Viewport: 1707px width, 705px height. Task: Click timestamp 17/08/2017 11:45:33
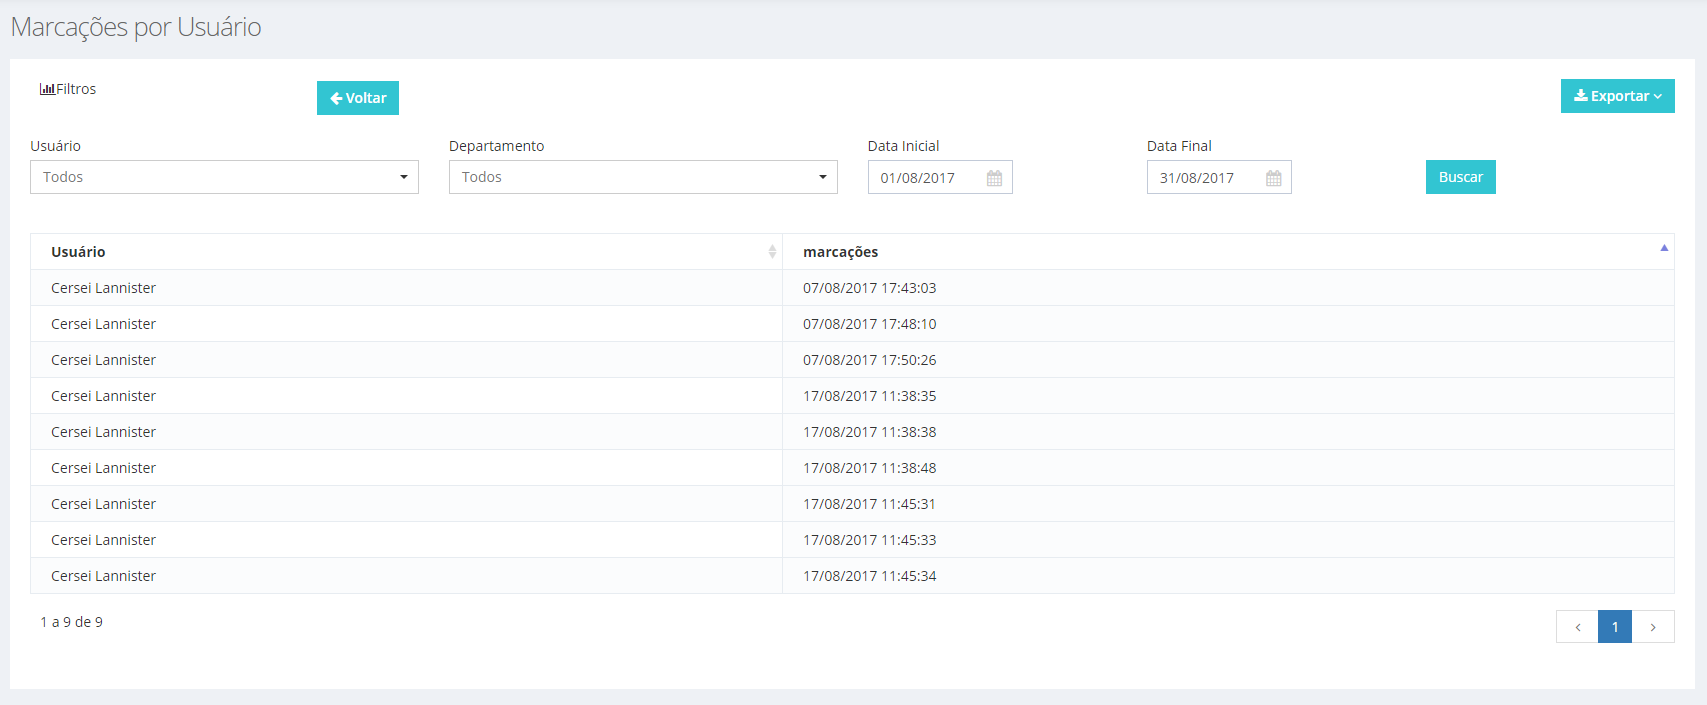coord(869,540)
